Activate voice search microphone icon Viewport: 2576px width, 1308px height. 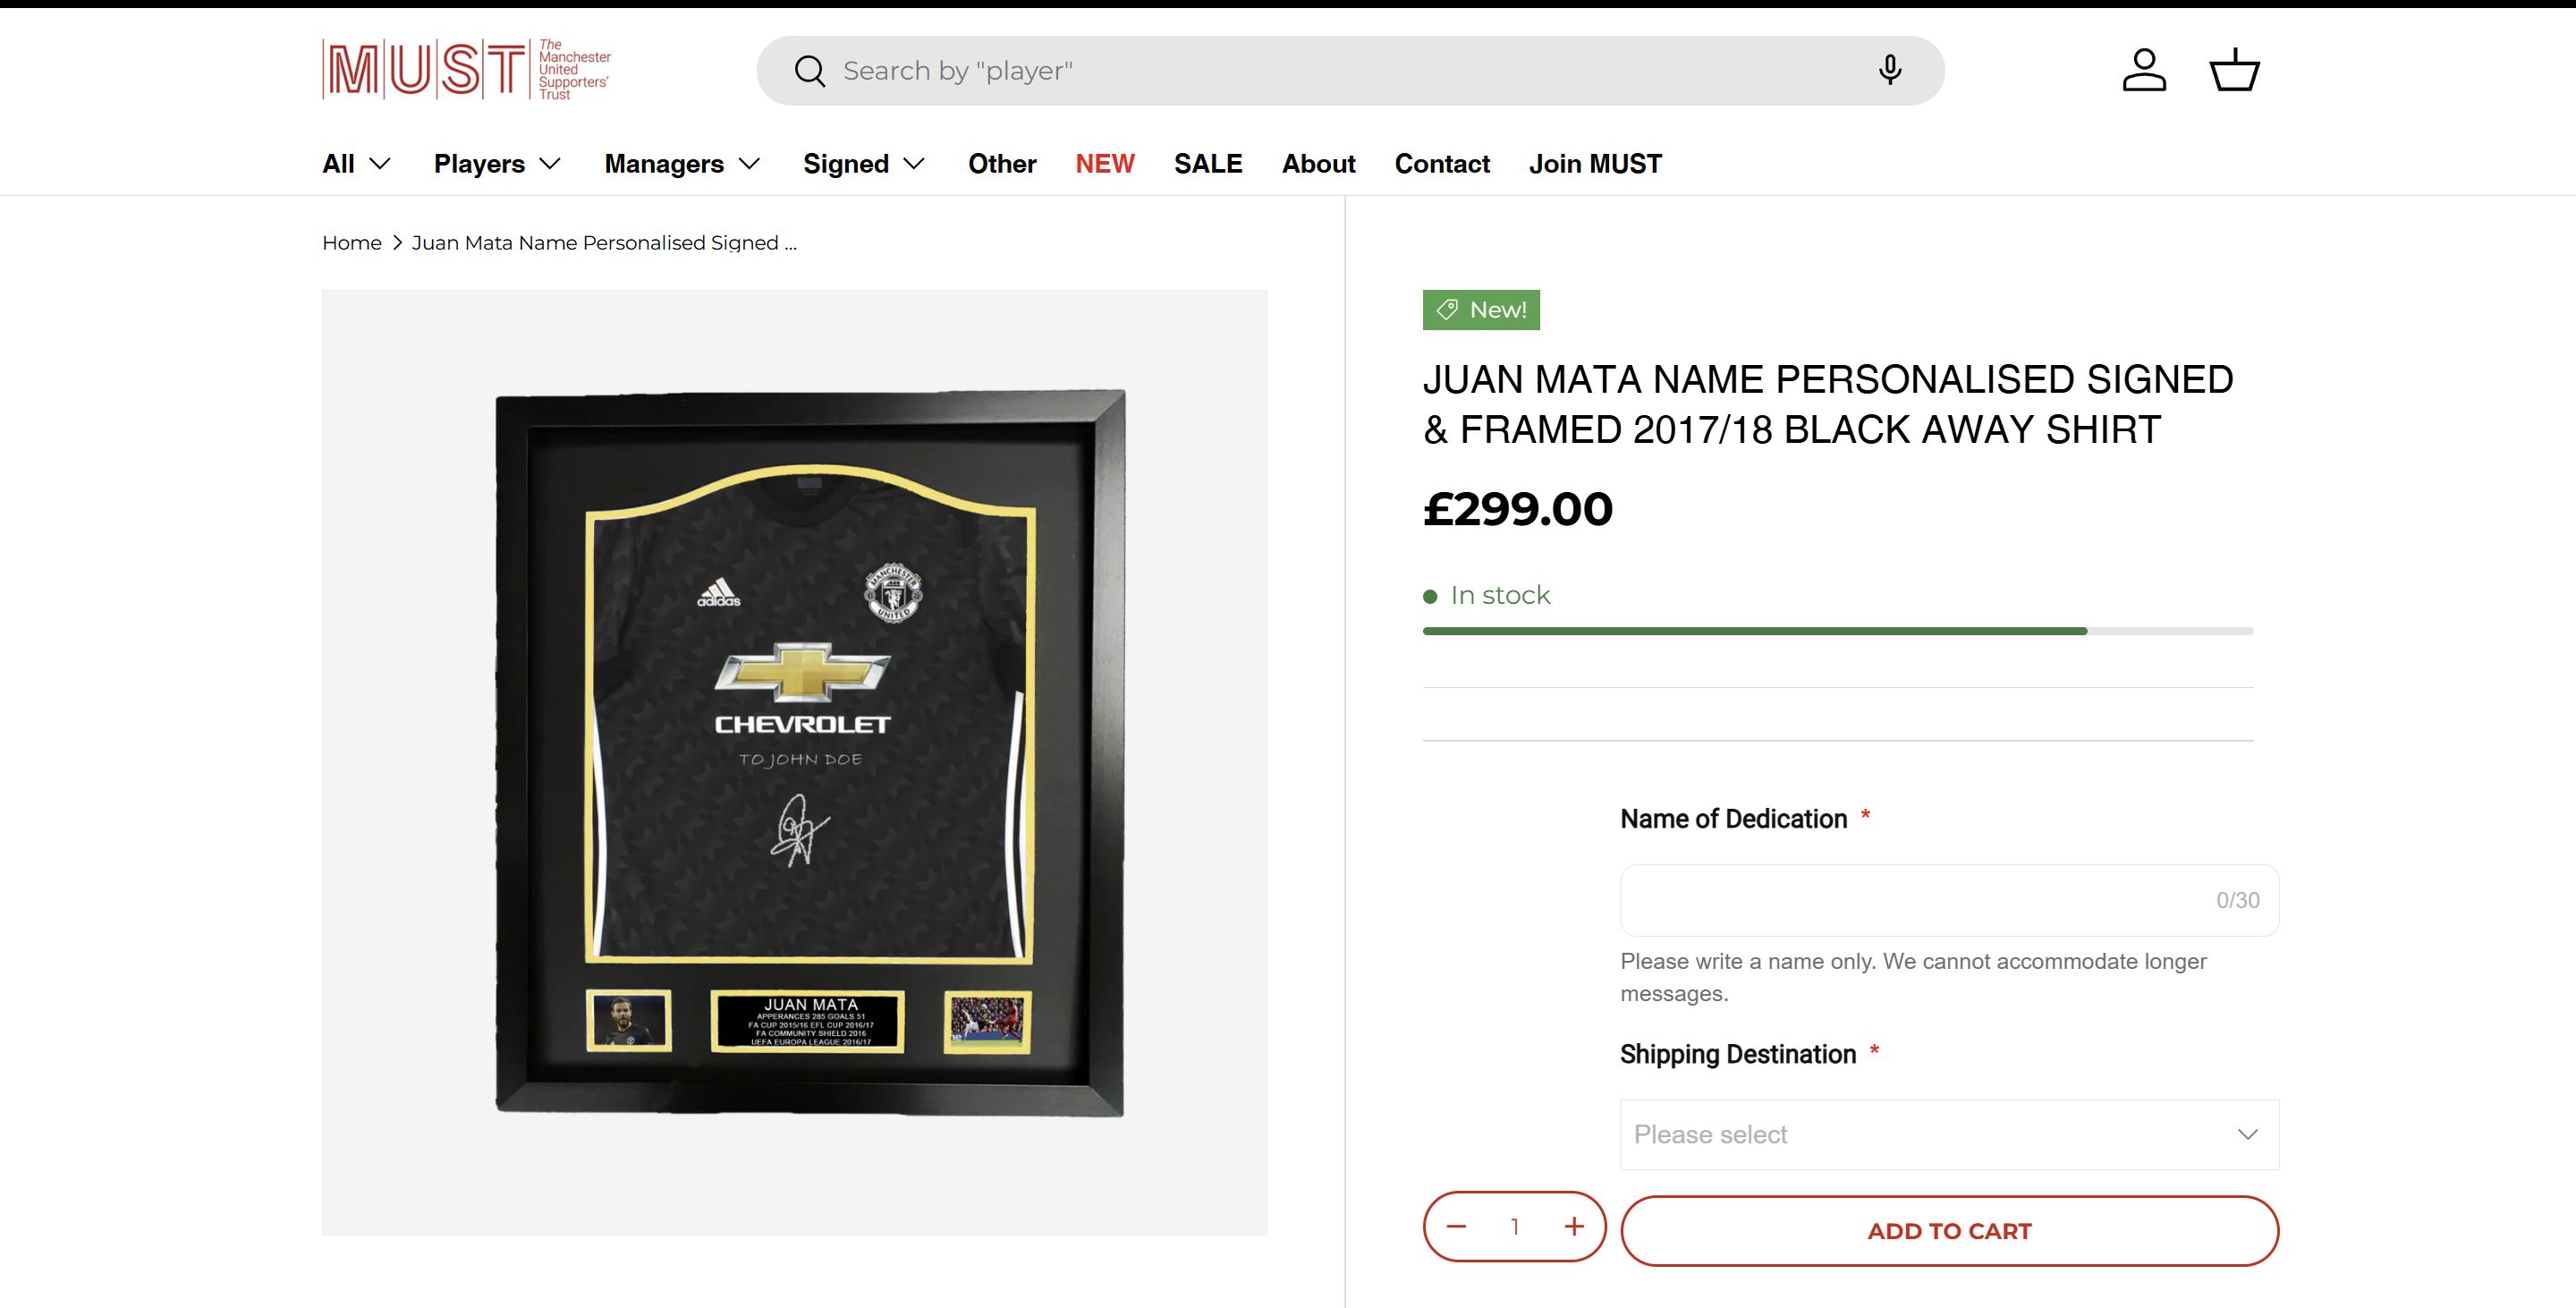(1889, 70)
